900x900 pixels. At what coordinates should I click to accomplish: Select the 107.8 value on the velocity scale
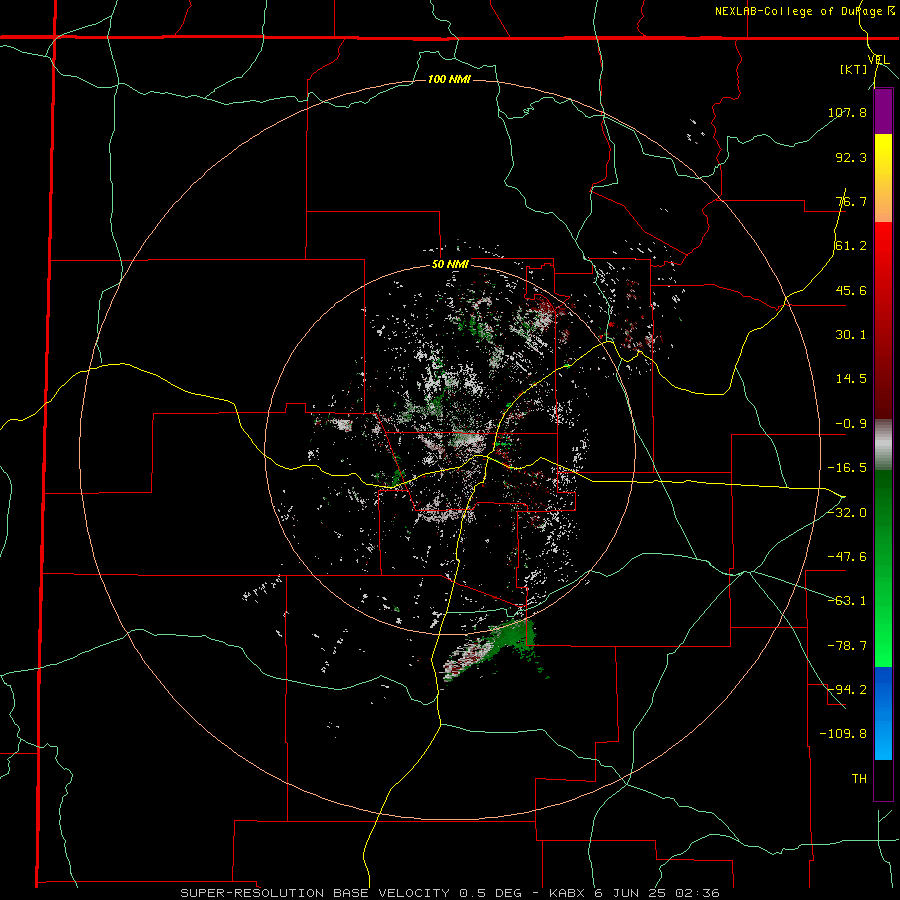click(847, 112)
